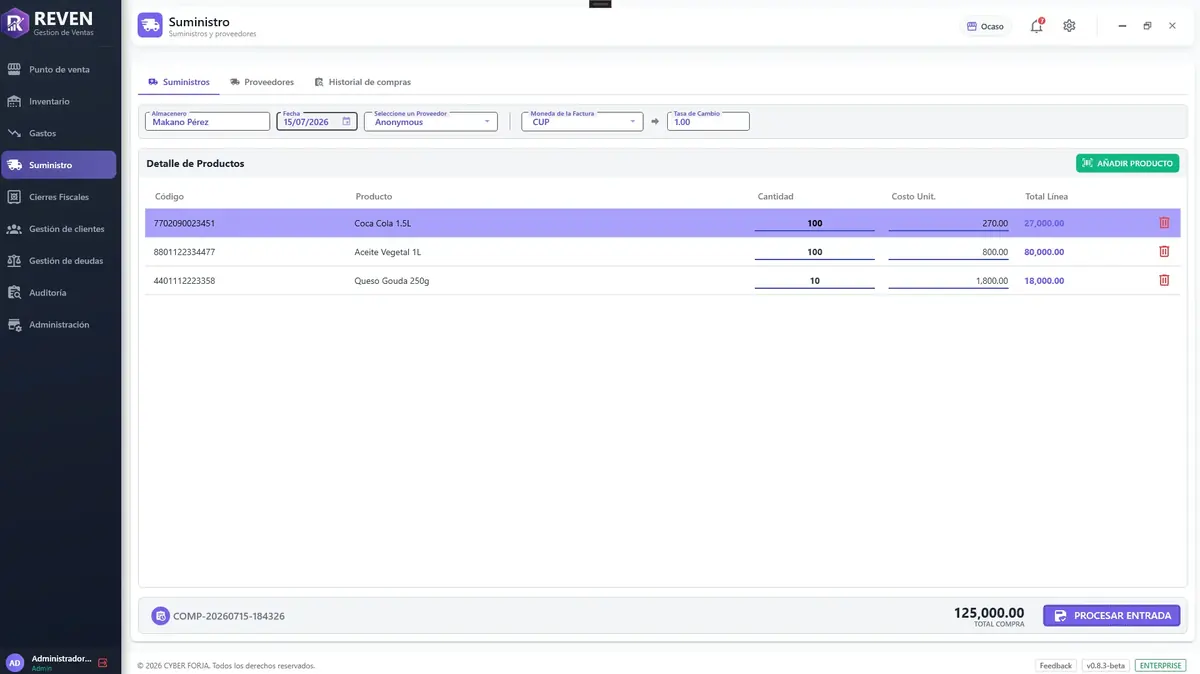Screen dimensions: 1200x674
Task: Click the ENTERPRISE badge
Action: (x=1160, y=665)
